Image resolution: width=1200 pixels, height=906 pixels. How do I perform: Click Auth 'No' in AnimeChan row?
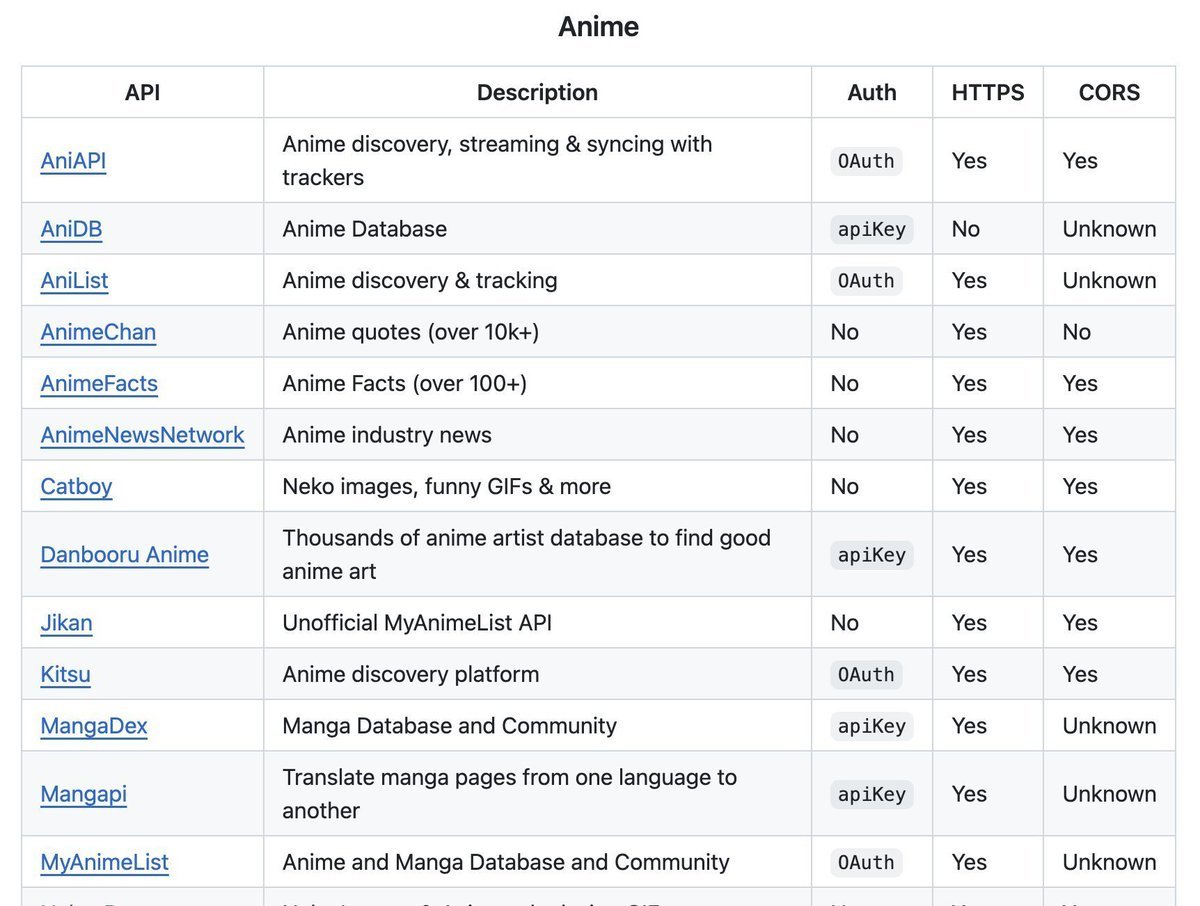pyautogui.click(x=844, y=332)
